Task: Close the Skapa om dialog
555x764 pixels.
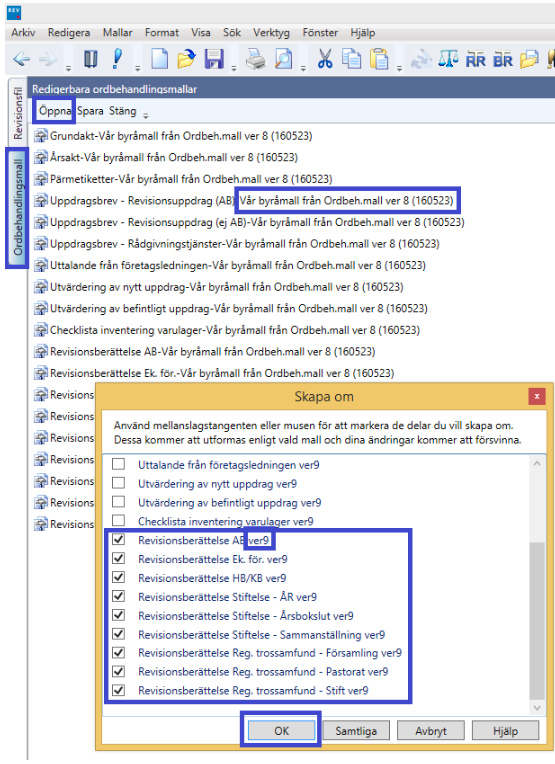Action: point(536,397)
